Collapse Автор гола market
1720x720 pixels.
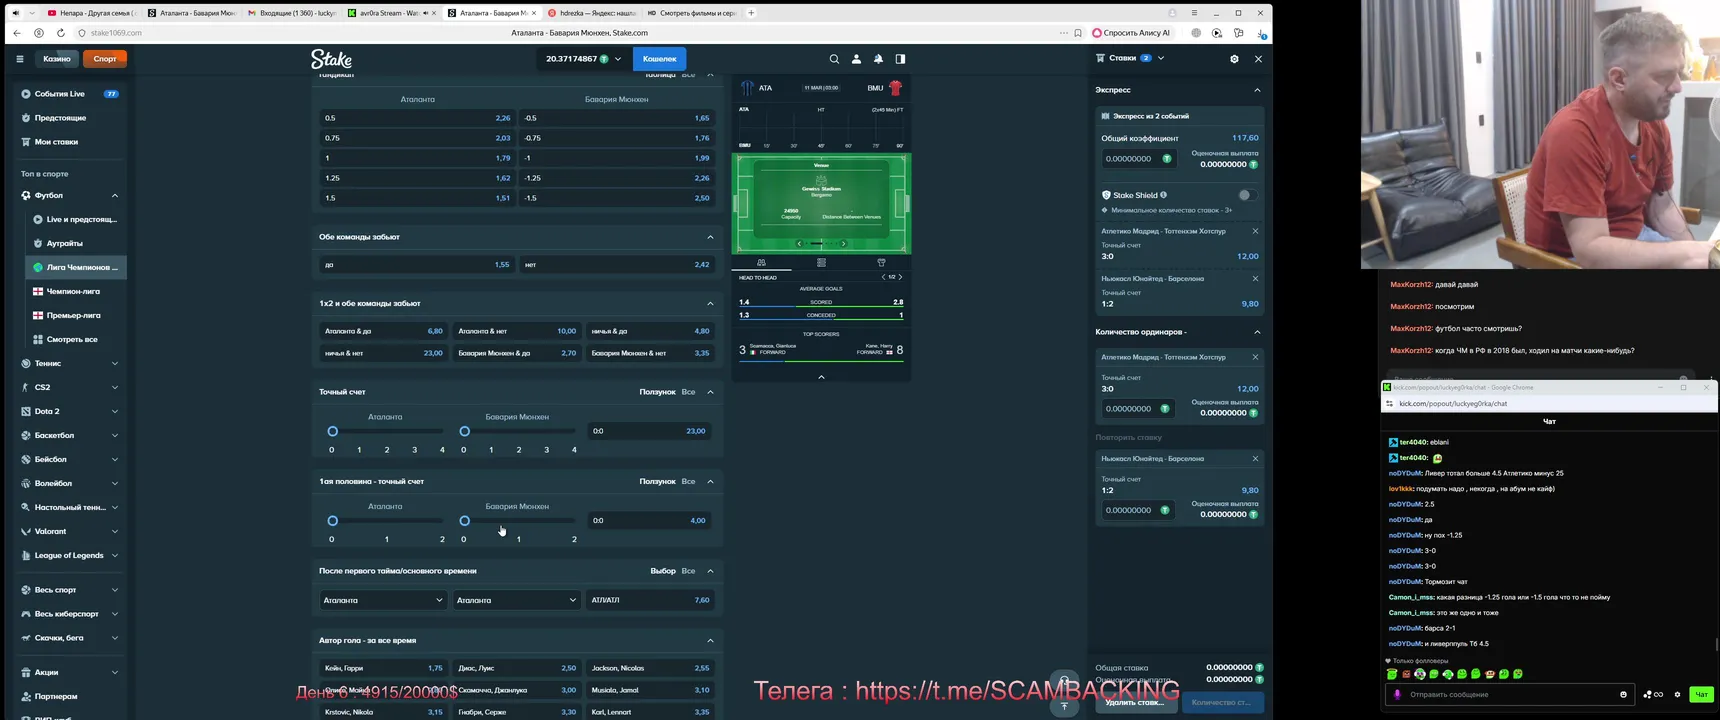(710, 640)
